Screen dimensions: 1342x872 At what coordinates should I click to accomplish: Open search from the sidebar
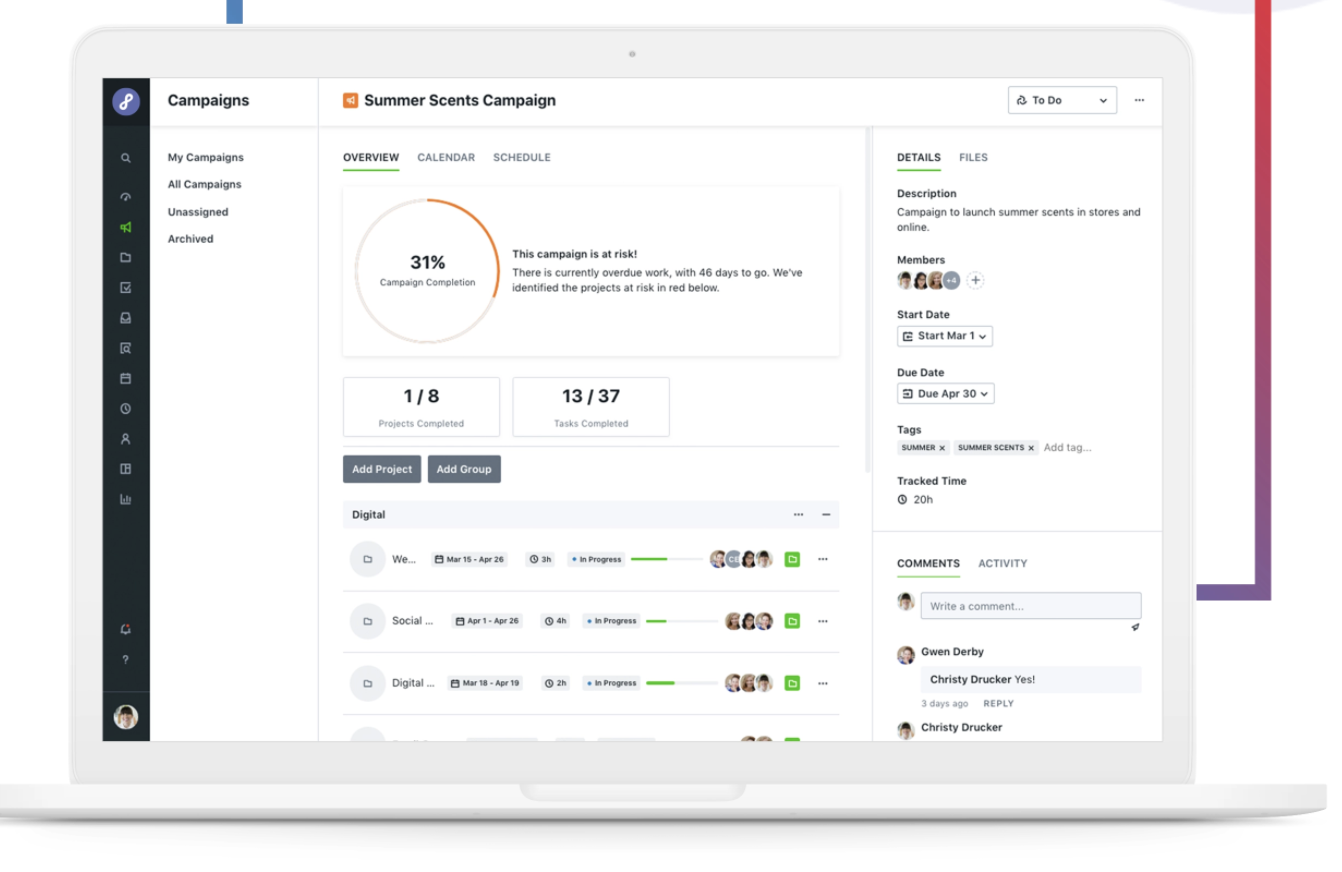(126, 158)
